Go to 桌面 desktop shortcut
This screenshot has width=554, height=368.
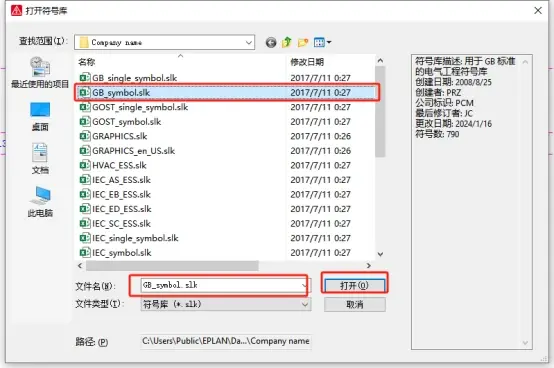tap(40, 117)
